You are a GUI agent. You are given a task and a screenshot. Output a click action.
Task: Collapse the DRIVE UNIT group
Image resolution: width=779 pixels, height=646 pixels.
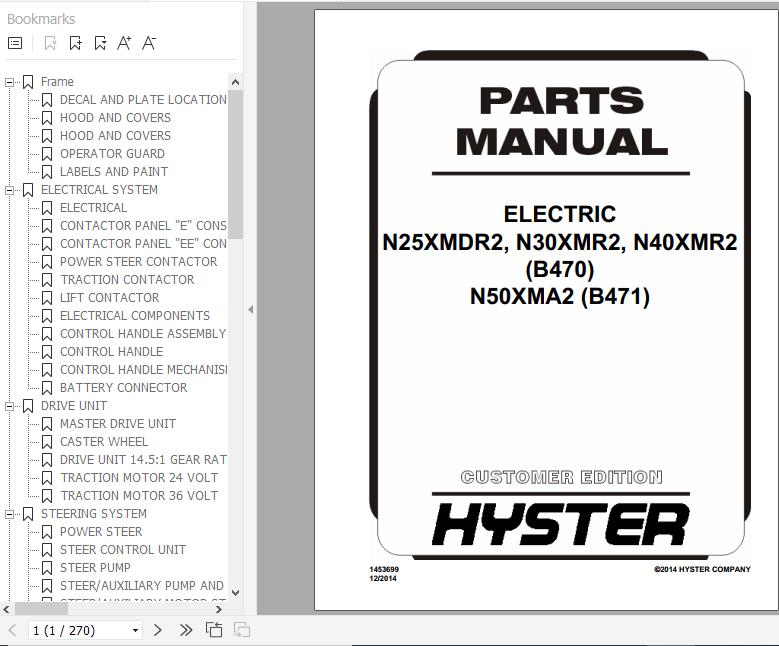tap(9, 406)
